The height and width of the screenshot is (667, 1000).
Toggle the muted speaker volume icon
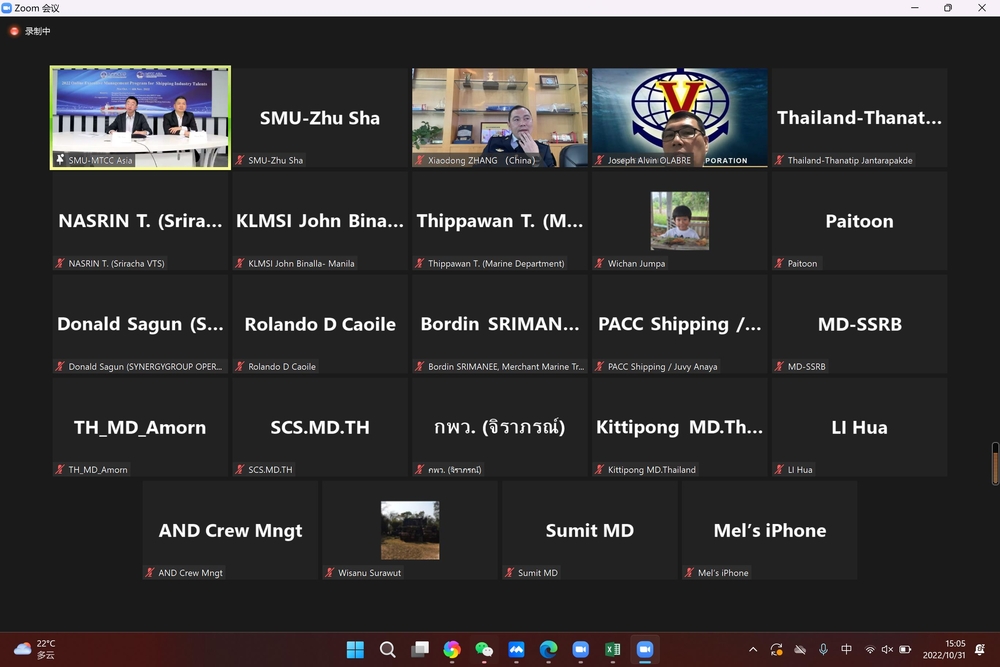click(887, 650)
